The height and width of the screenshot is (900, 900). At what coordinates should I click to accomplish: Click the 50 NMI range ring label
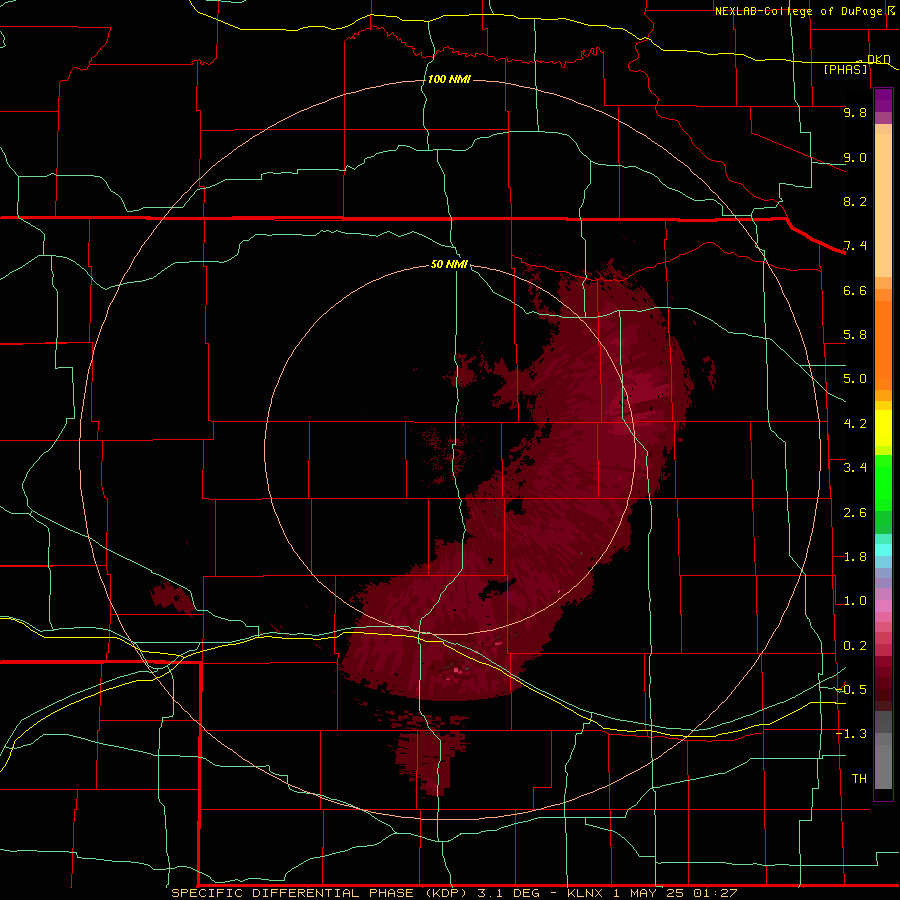click(x=449, y=264)
